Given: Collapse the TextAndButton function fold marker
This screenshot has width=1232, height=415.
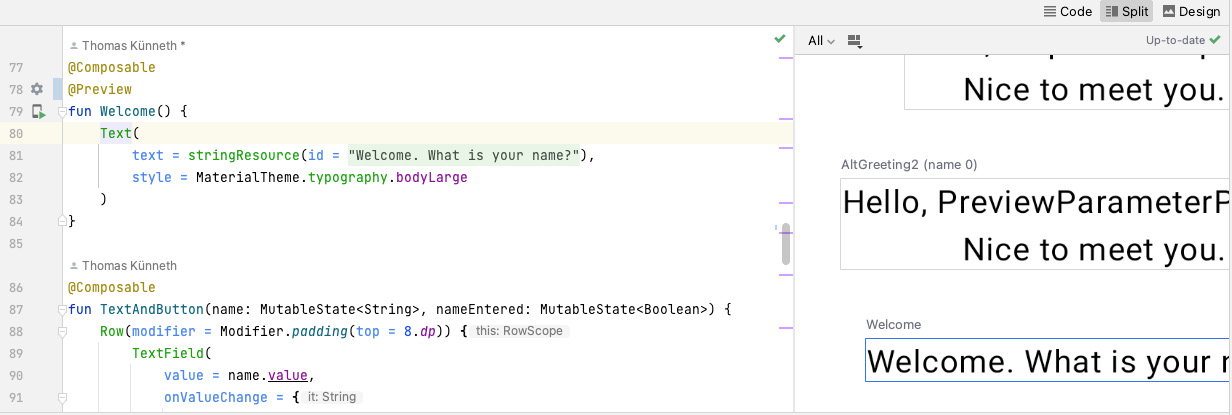Looking at the screenshot, I should 62,310.
